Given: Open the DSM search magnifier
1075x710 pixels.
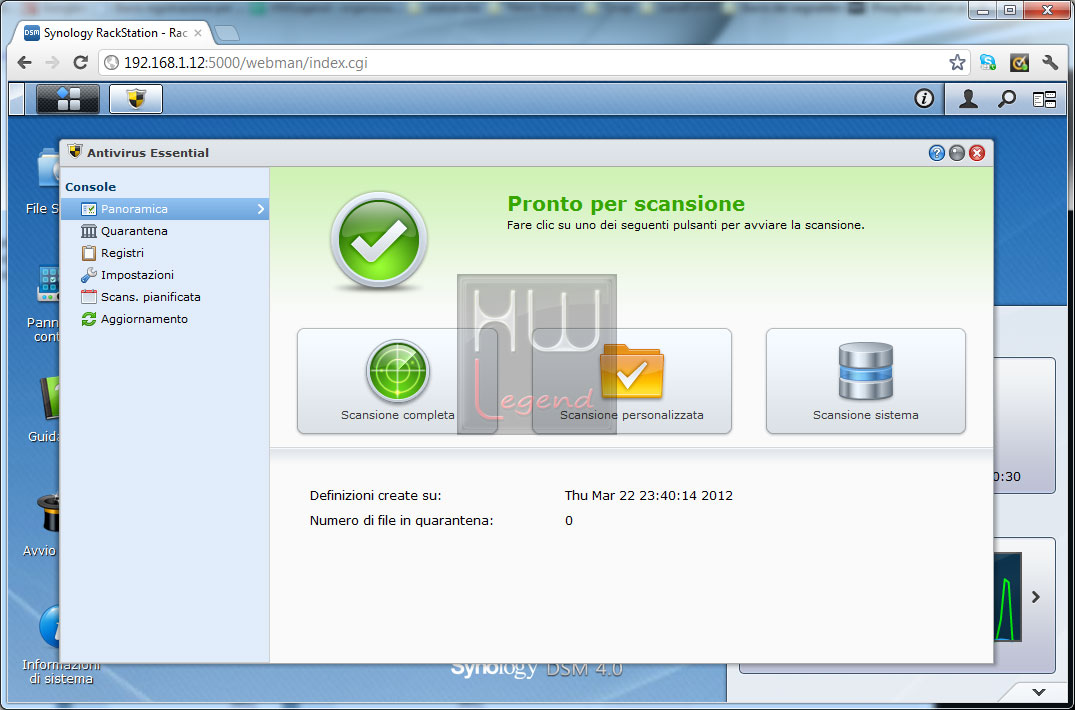Looking at the screenshot, I should pyautogui.click(x=1006, y=99).
